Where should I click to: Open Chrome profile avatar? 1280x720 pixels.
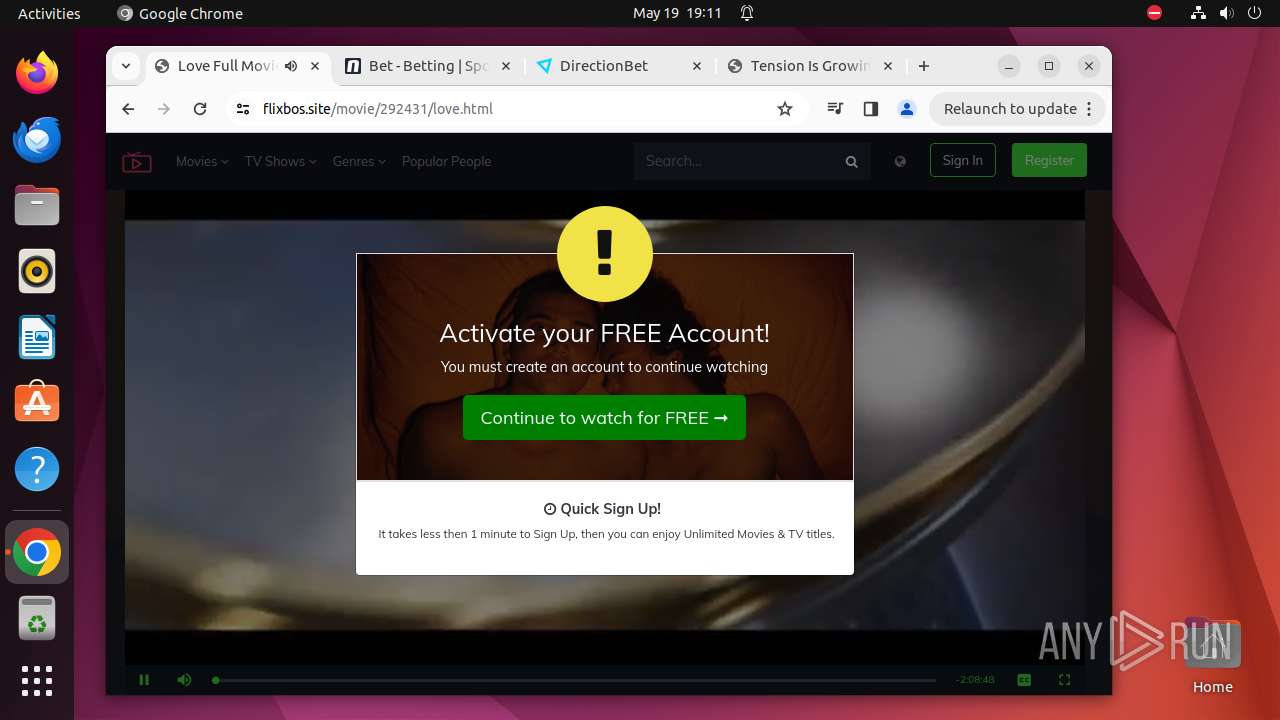point(907,109)
